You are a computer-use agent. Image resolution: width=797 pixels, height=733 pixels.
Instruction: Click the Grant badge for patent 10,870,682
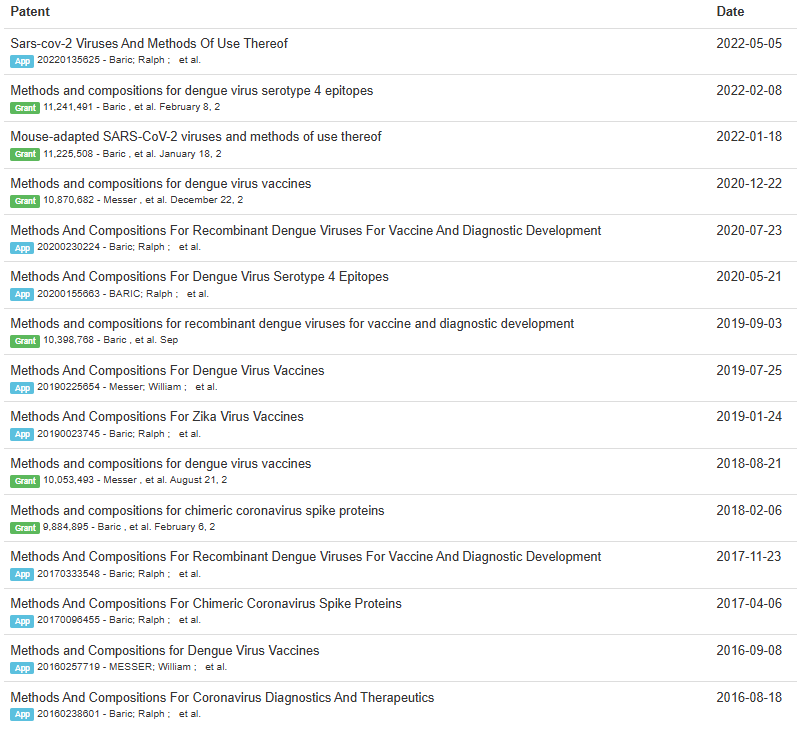[25, 201]
